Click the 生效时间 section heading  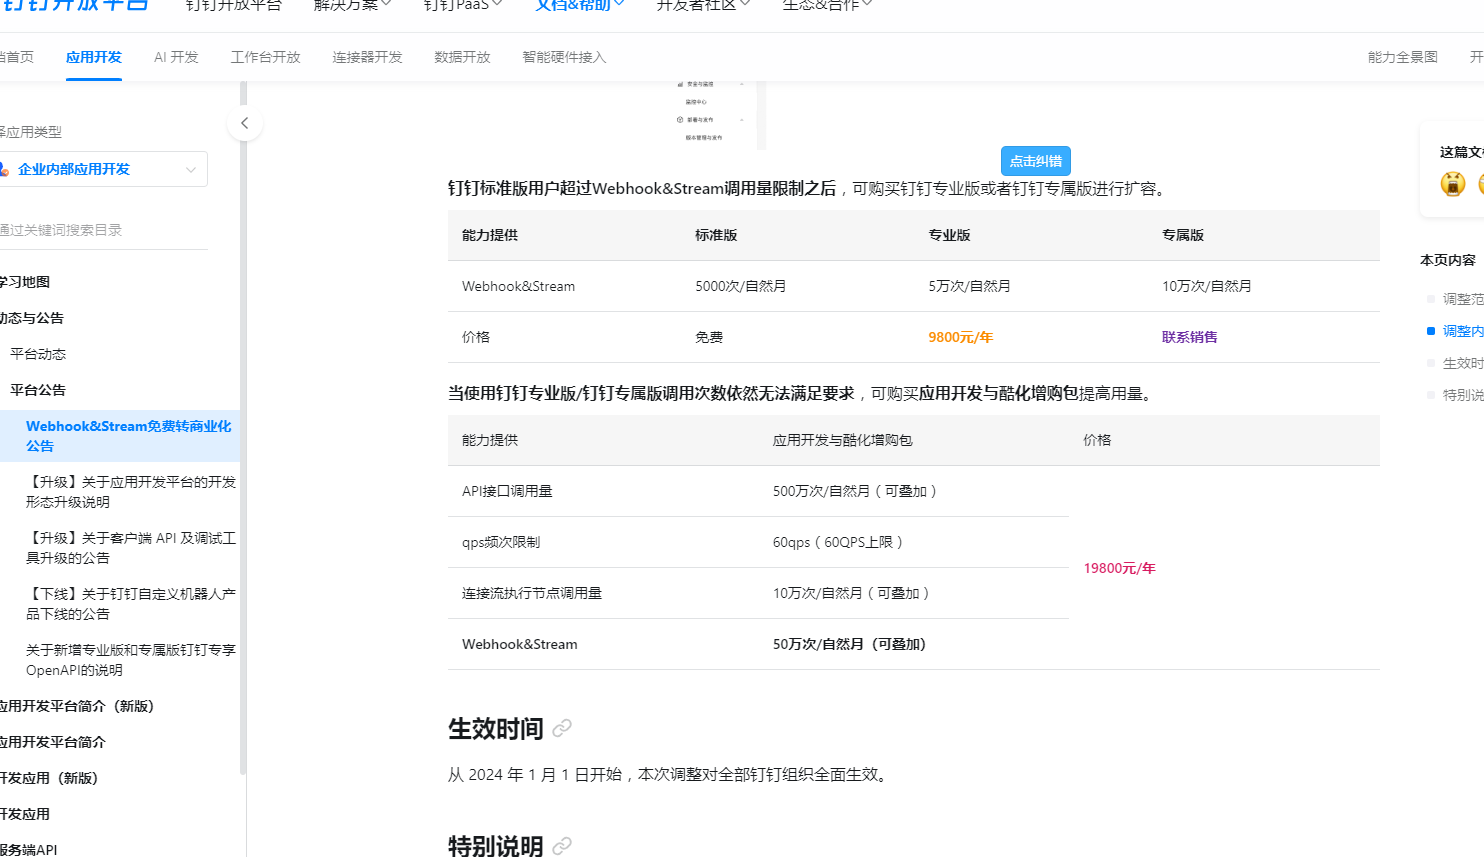click(x=496, y=729)
